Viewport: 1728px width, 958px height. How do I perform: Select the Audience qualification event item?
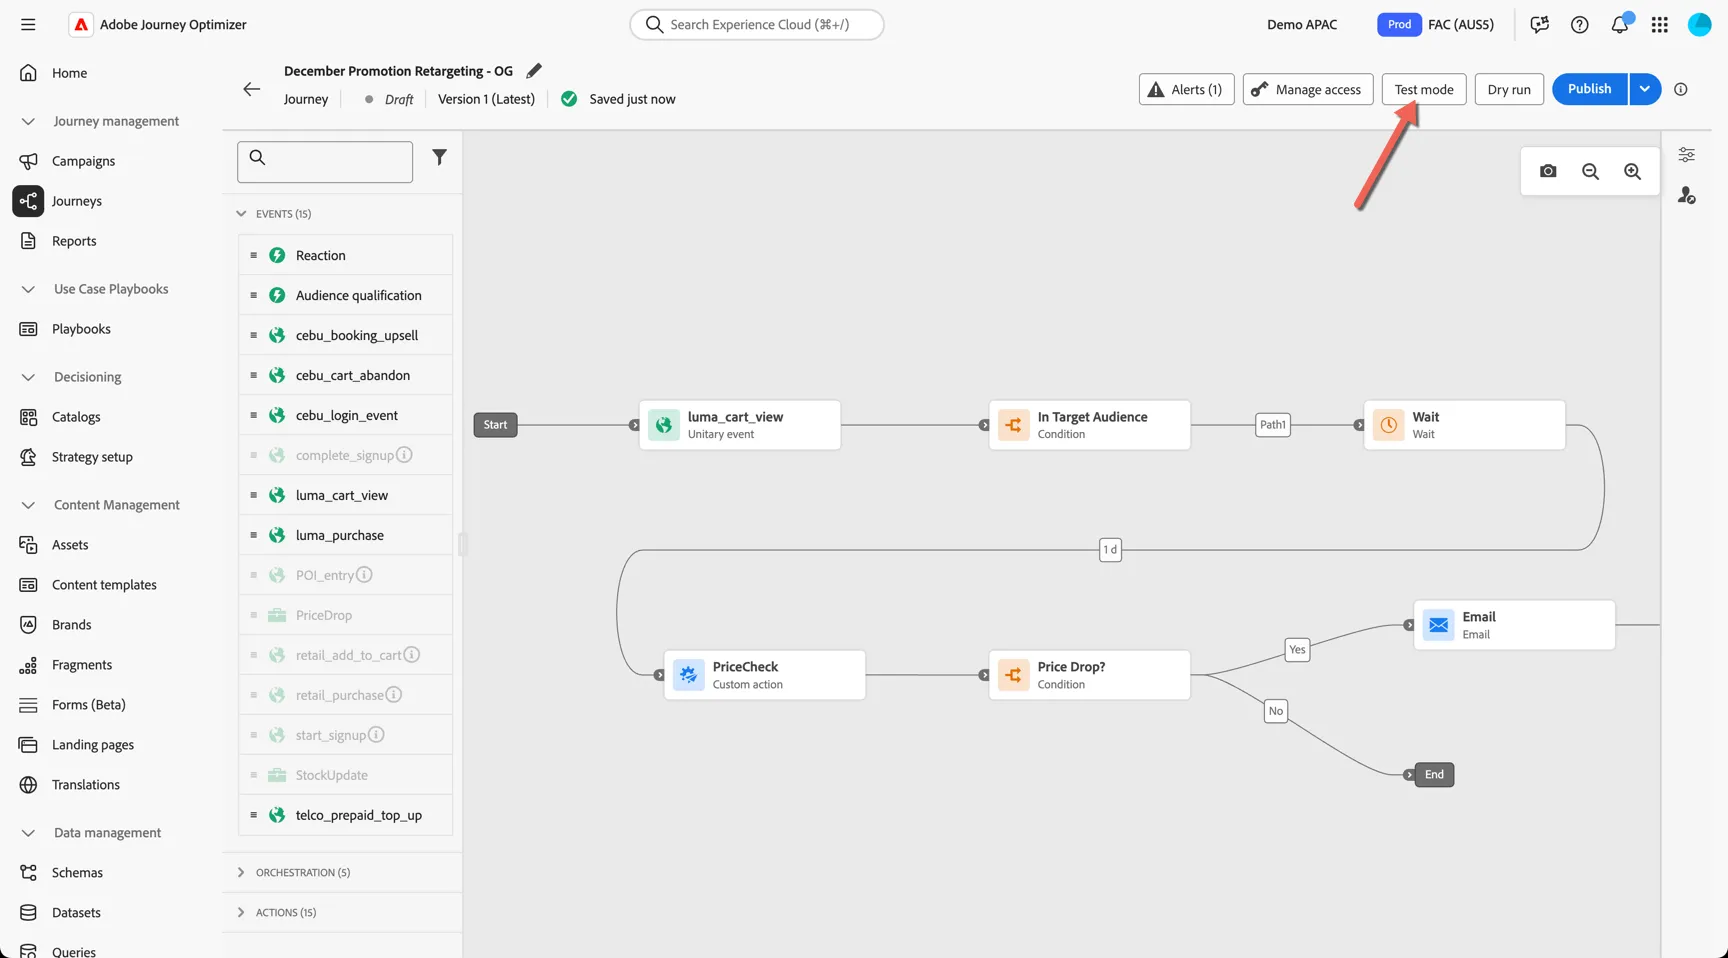[346, 295]
